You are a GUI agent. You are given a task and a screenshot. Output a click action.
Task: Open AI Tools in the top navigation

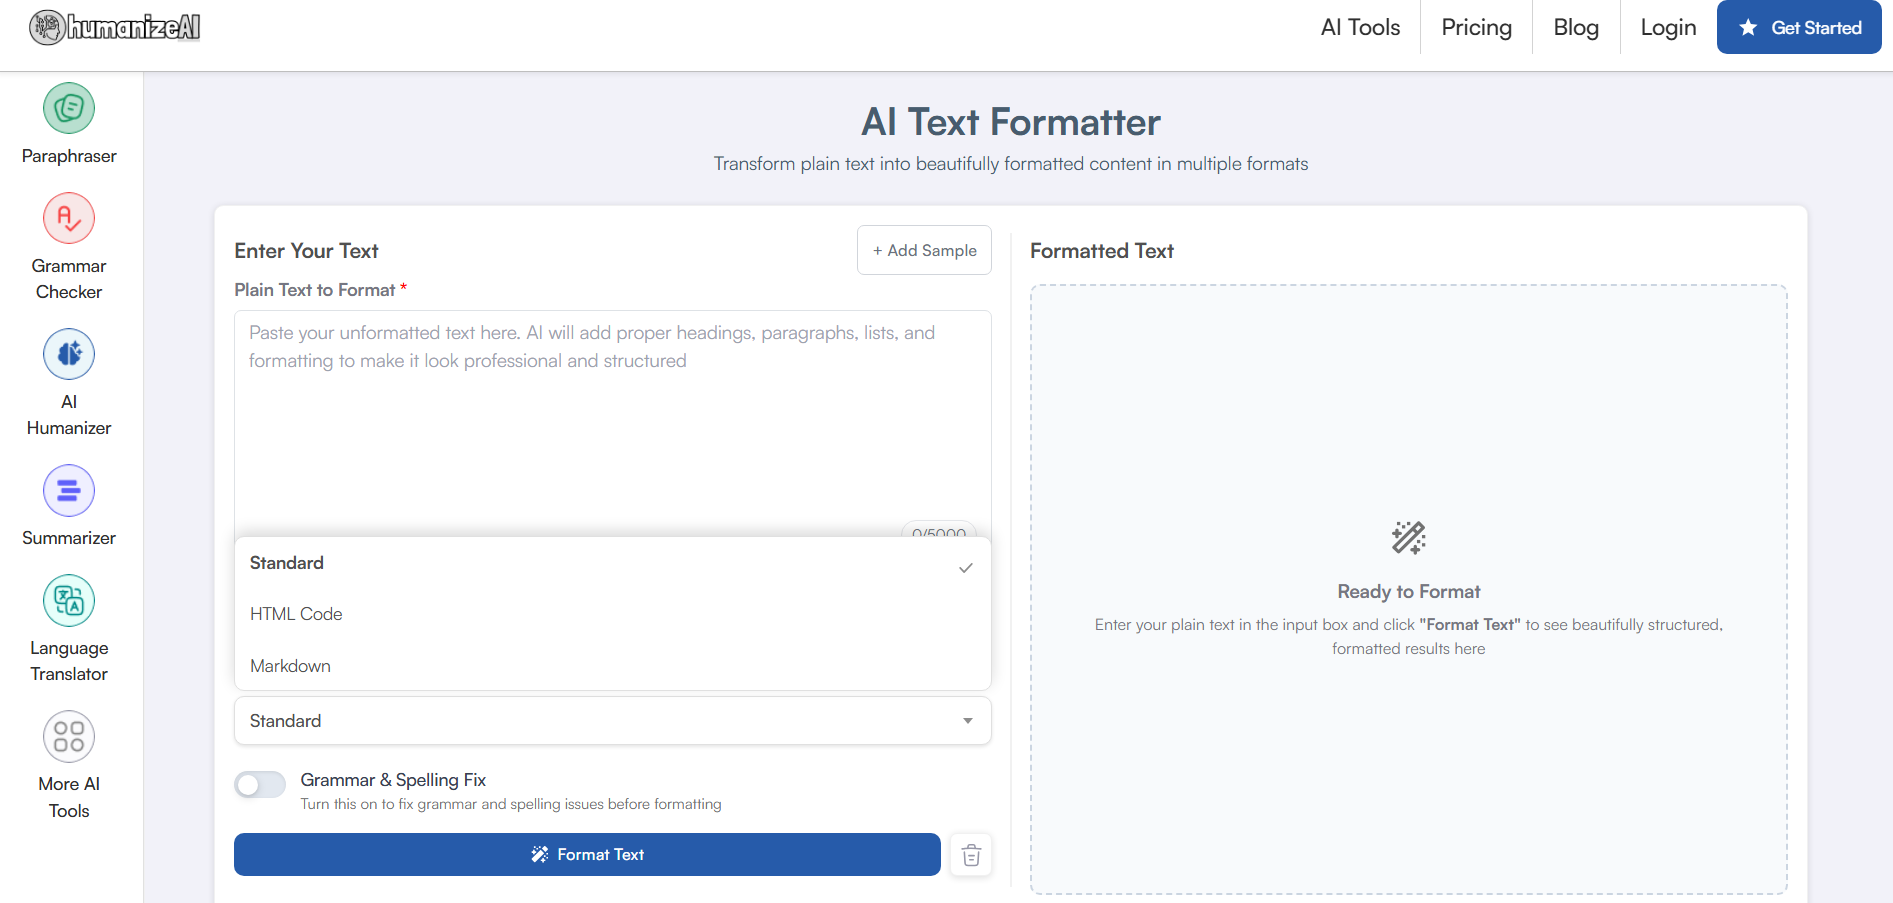point(1360,28)
